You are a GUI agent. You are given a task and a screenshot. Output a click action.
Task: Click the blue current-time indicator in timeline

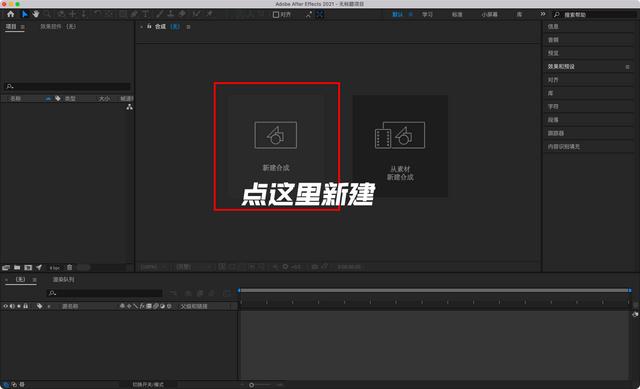click(x=239, y=291)
